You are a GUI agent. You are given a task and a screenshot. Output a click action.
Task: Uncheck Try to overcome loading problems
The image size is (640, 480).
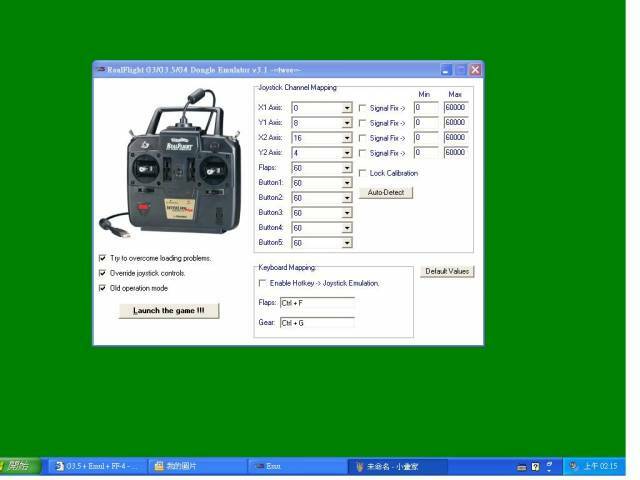coord(102,258)
